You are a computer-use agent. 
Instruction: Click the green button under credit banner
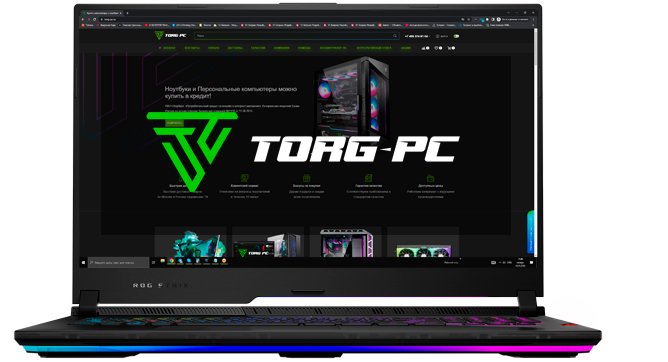(x=174, y=123)
